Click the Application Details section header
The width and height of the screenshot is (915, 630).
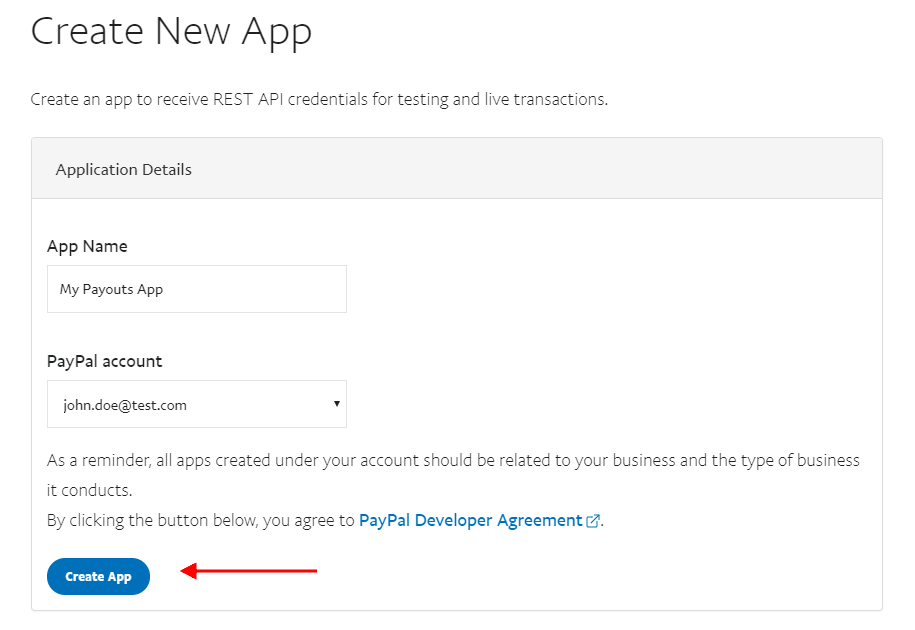456,169
